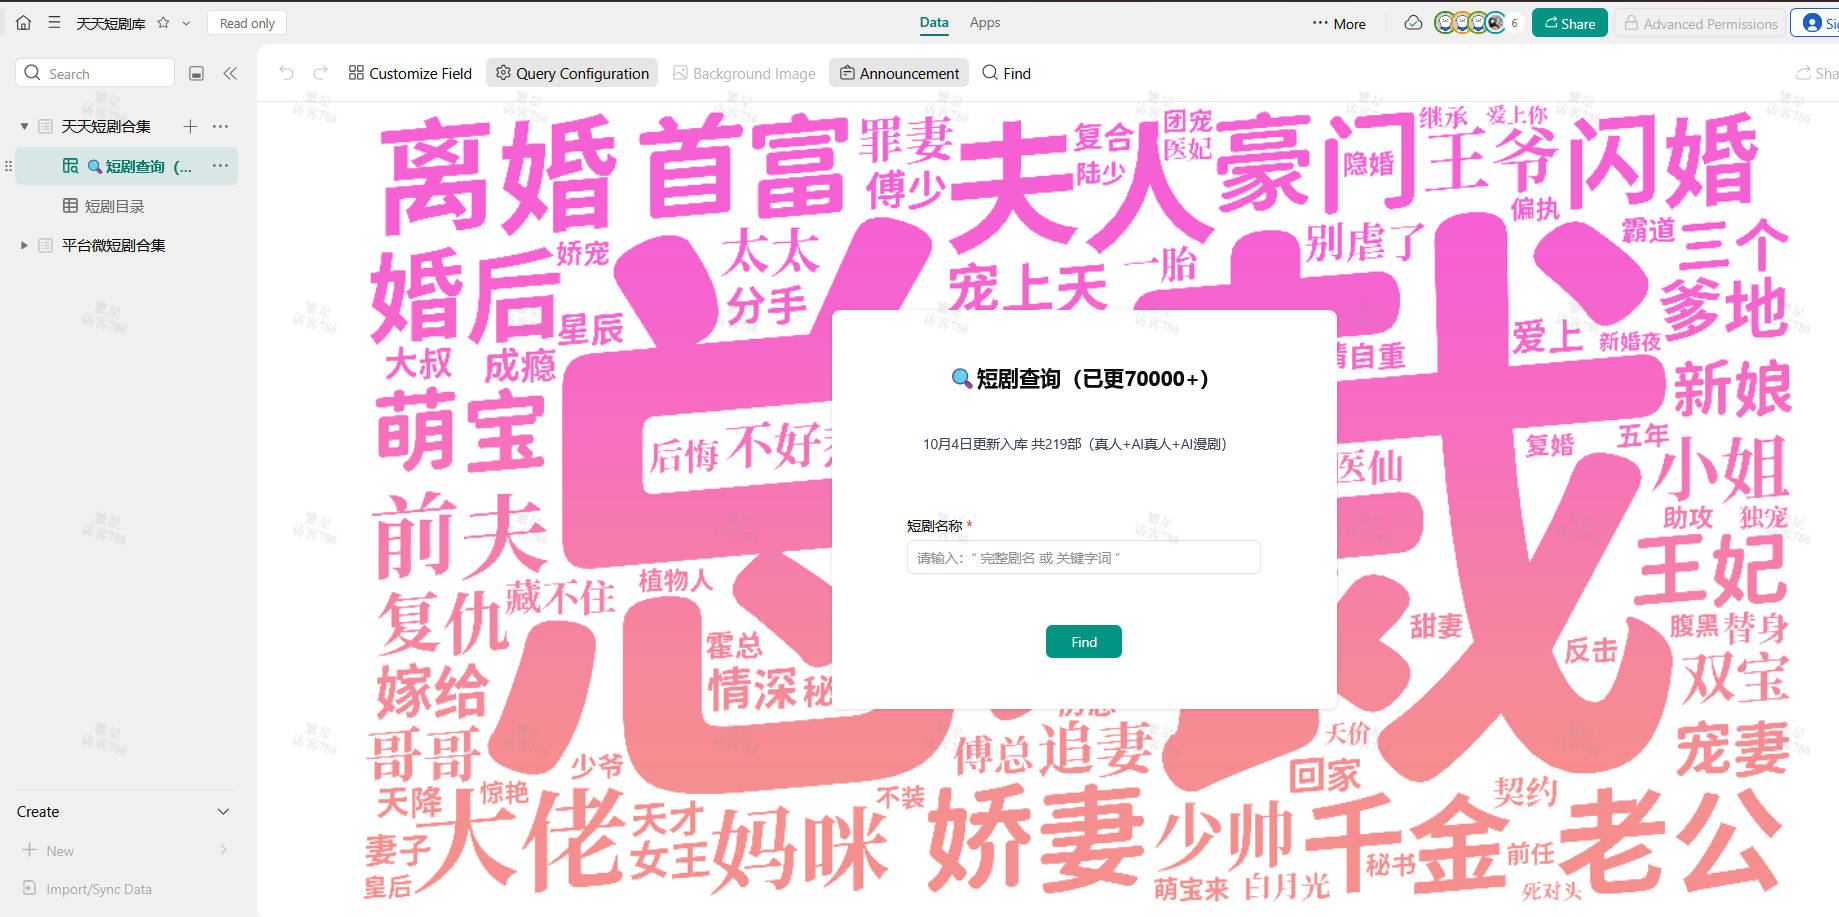Screen dimensions: 1839x917
Task: Open the dropdown beside the star icon
Action: tap(186, 23)
